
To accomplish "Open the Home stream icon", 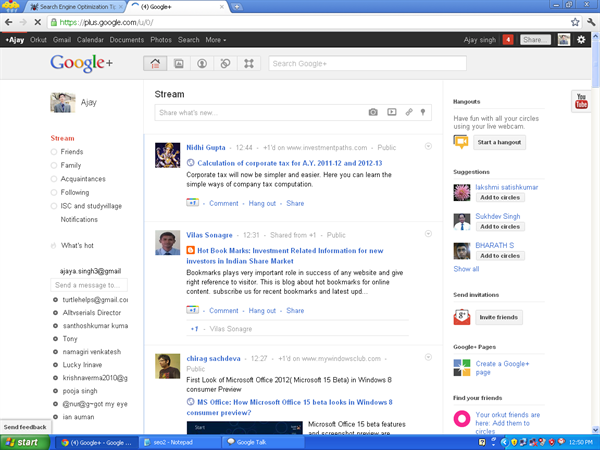I will [x=155, y=64].
